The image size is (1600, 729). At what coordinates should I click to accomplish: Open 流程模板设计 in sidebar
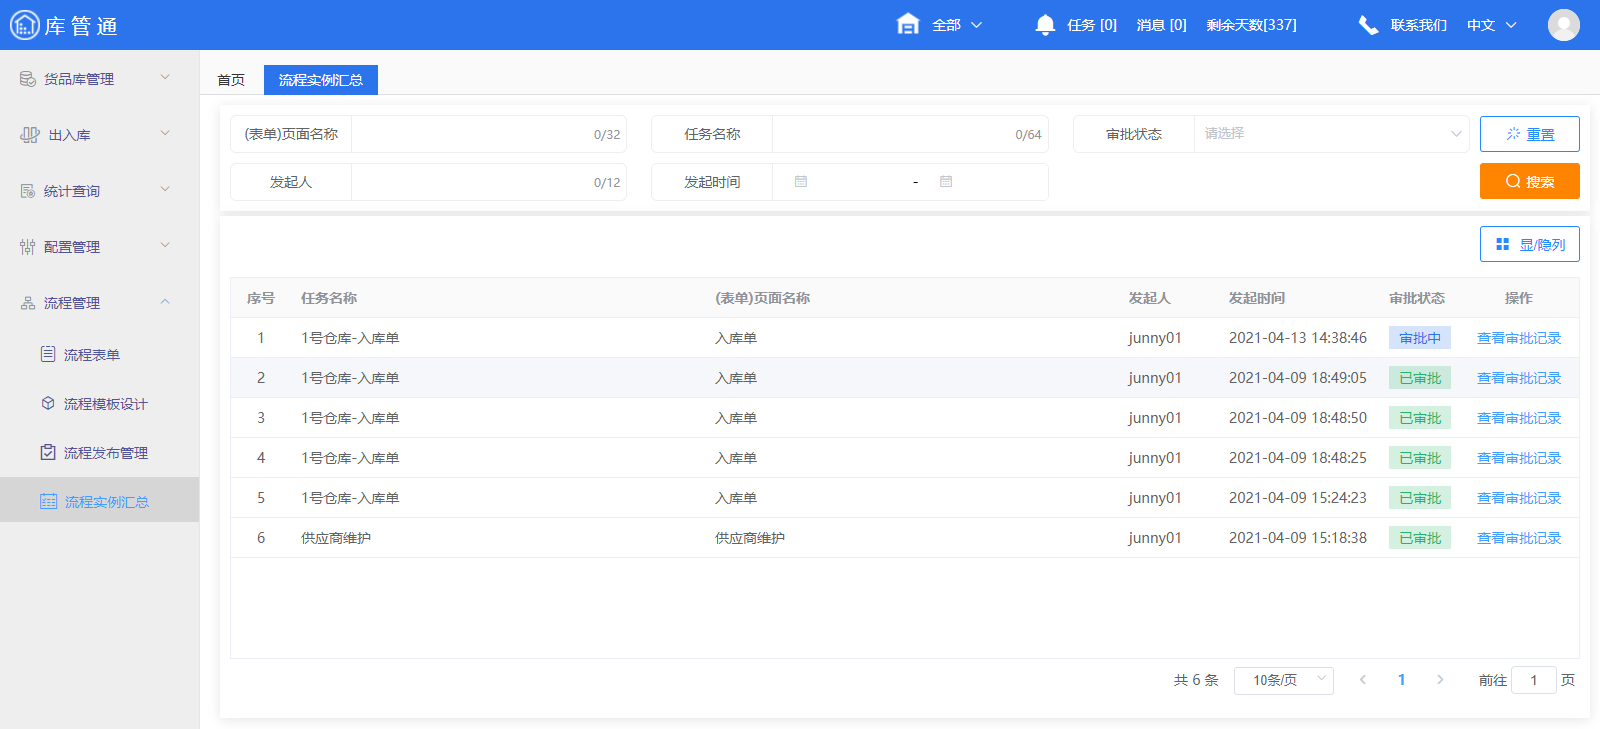point(105,404)
